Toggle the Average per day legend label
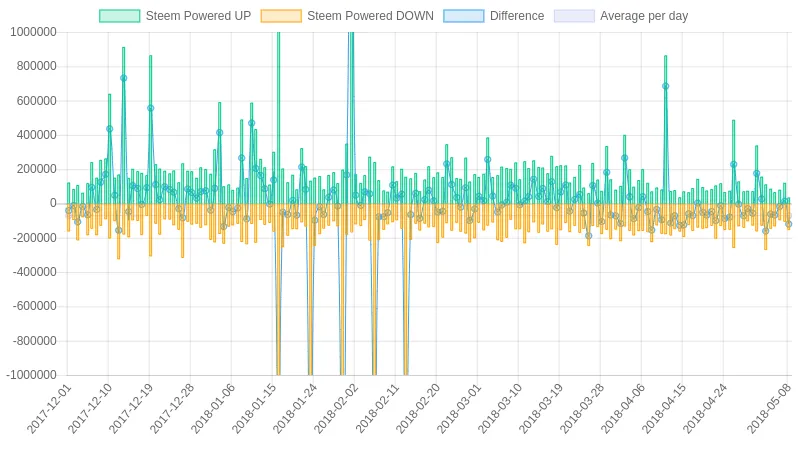The height and width of the screenshot is (450, 798). click(x=644, y=16)
